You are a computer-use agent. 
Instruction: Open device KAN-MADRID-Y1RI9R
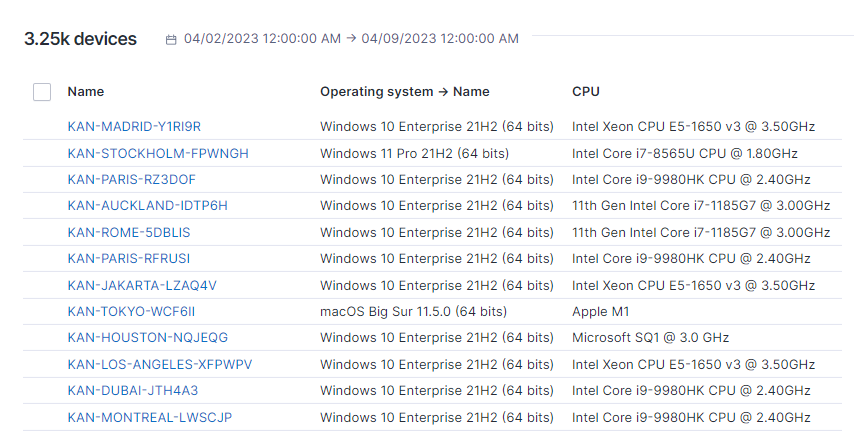pyautogui.click(x=134, y=127)
